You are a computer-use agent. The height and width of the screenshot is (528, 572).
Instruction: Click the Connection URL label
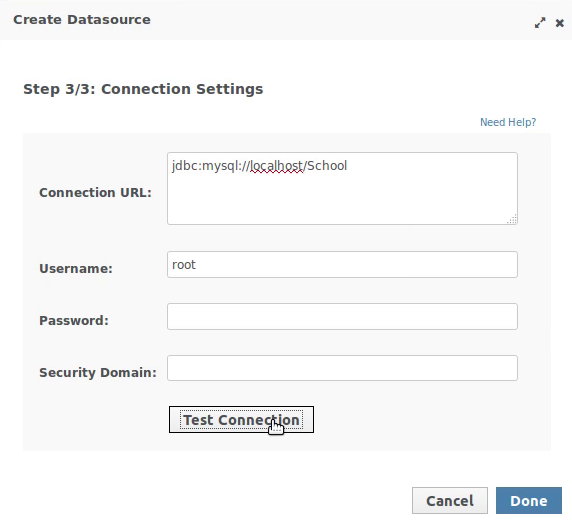pyautogui.click(x=95, y=193)
